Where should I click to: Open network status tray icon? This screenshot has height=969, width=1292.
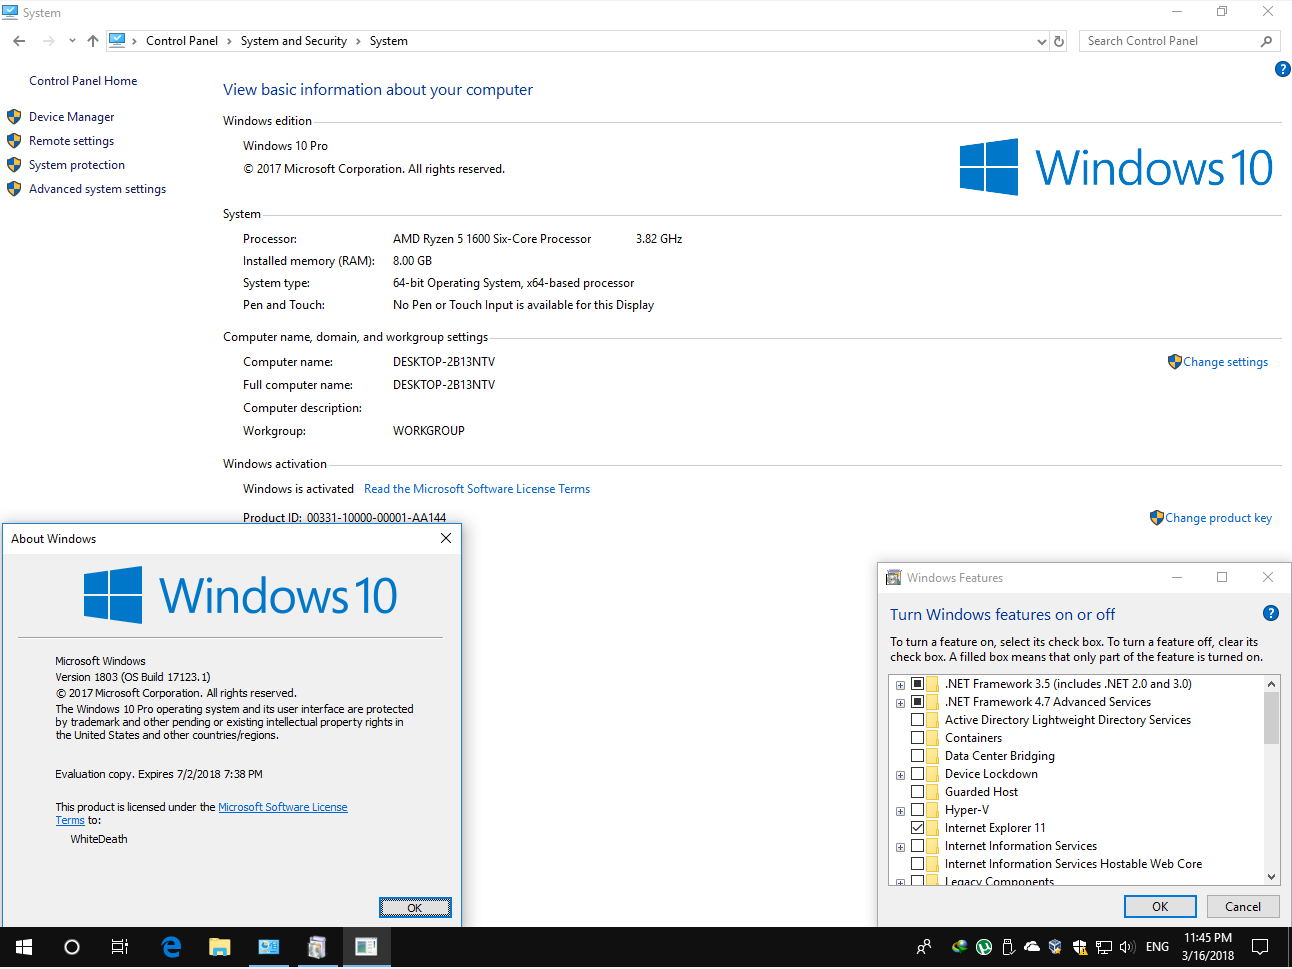tap(1104, 946)
